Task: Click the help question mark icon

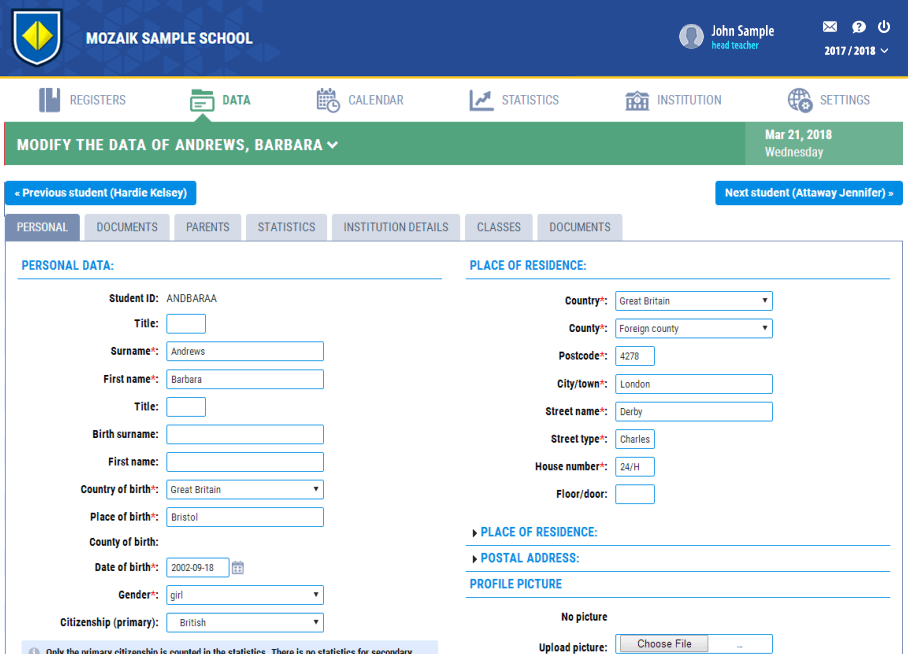Action: pyautogui.click(x=858, y=27)
